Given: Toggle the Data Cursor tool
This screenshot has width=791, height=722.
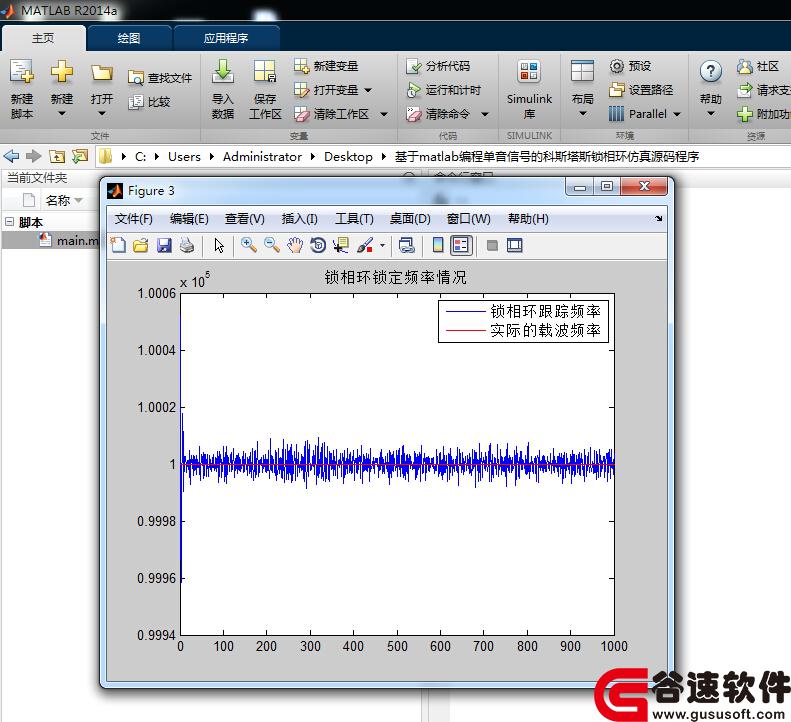Looking at the screenshot, I should pos(341,246).
